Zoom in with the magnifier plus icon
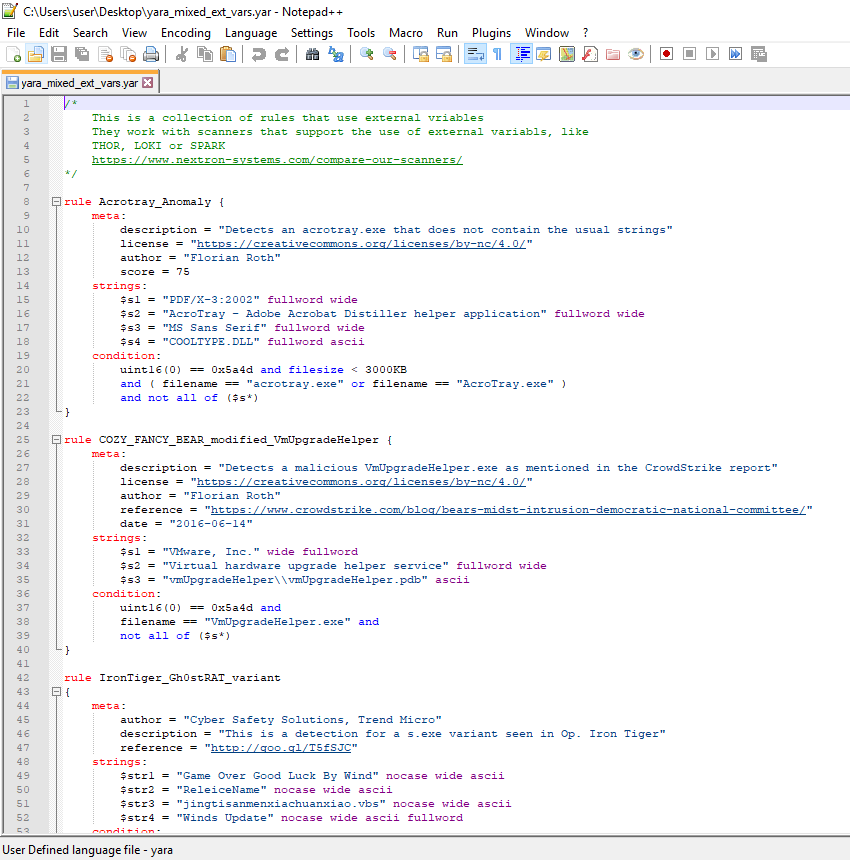 (366, 54)
